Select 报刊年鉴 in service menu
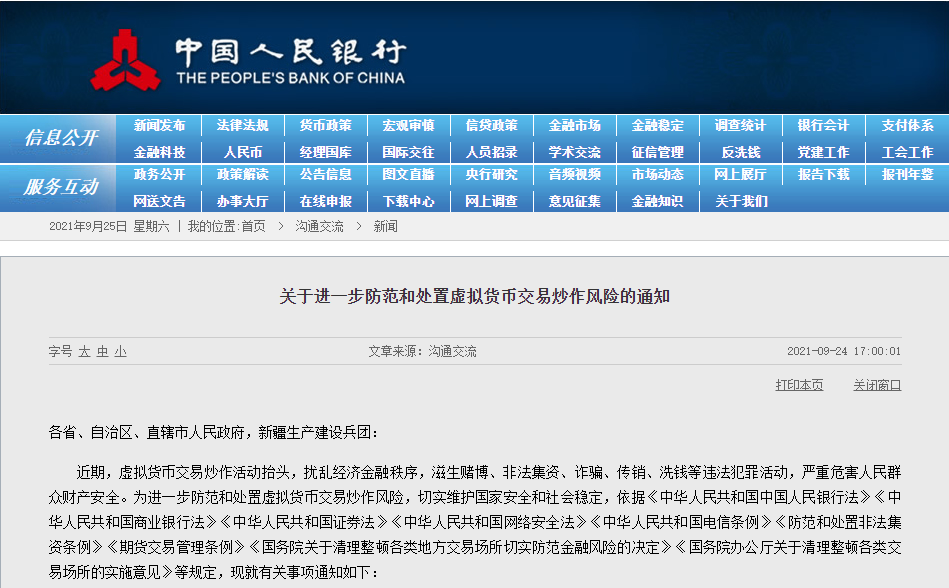Viewport: 949px width, 588px height. [x=907, y=174]
